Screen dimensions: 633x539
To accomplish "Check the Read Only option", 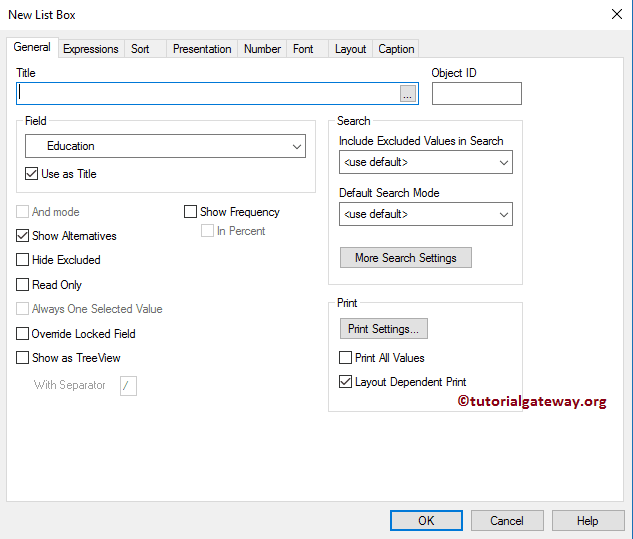I will pyautogui.click(x=23, y=285).
